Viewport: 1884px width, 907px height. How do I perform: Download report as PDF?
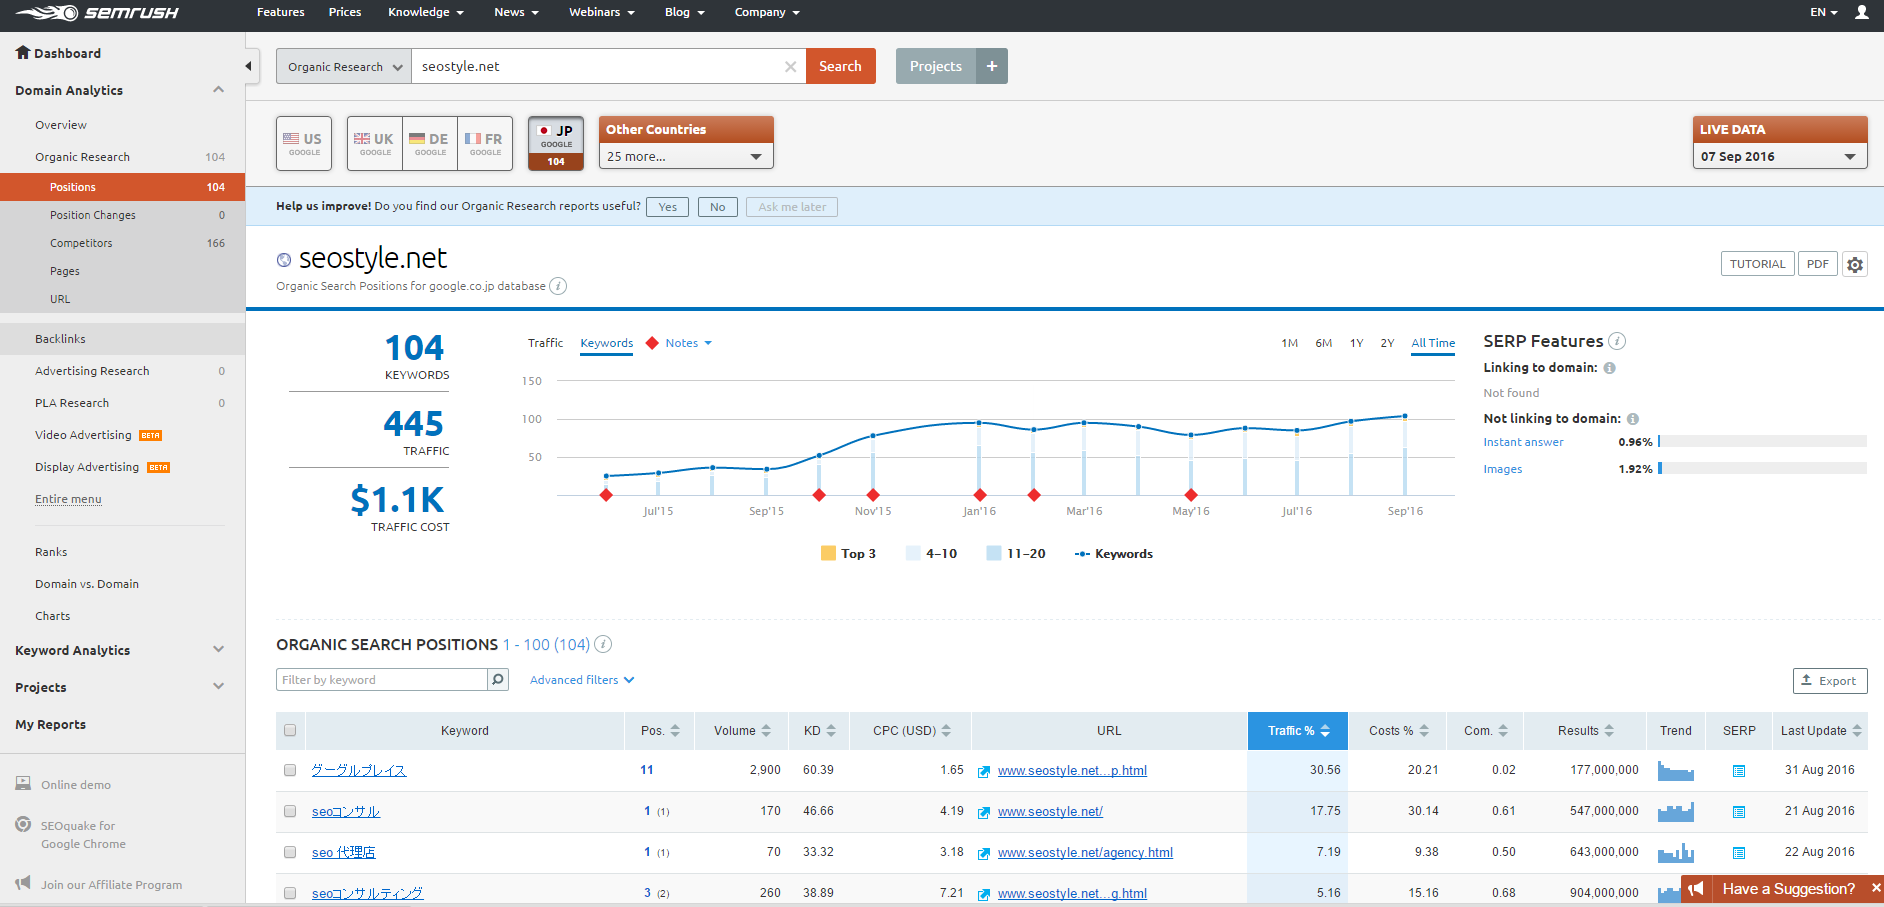pos(1818,264)
